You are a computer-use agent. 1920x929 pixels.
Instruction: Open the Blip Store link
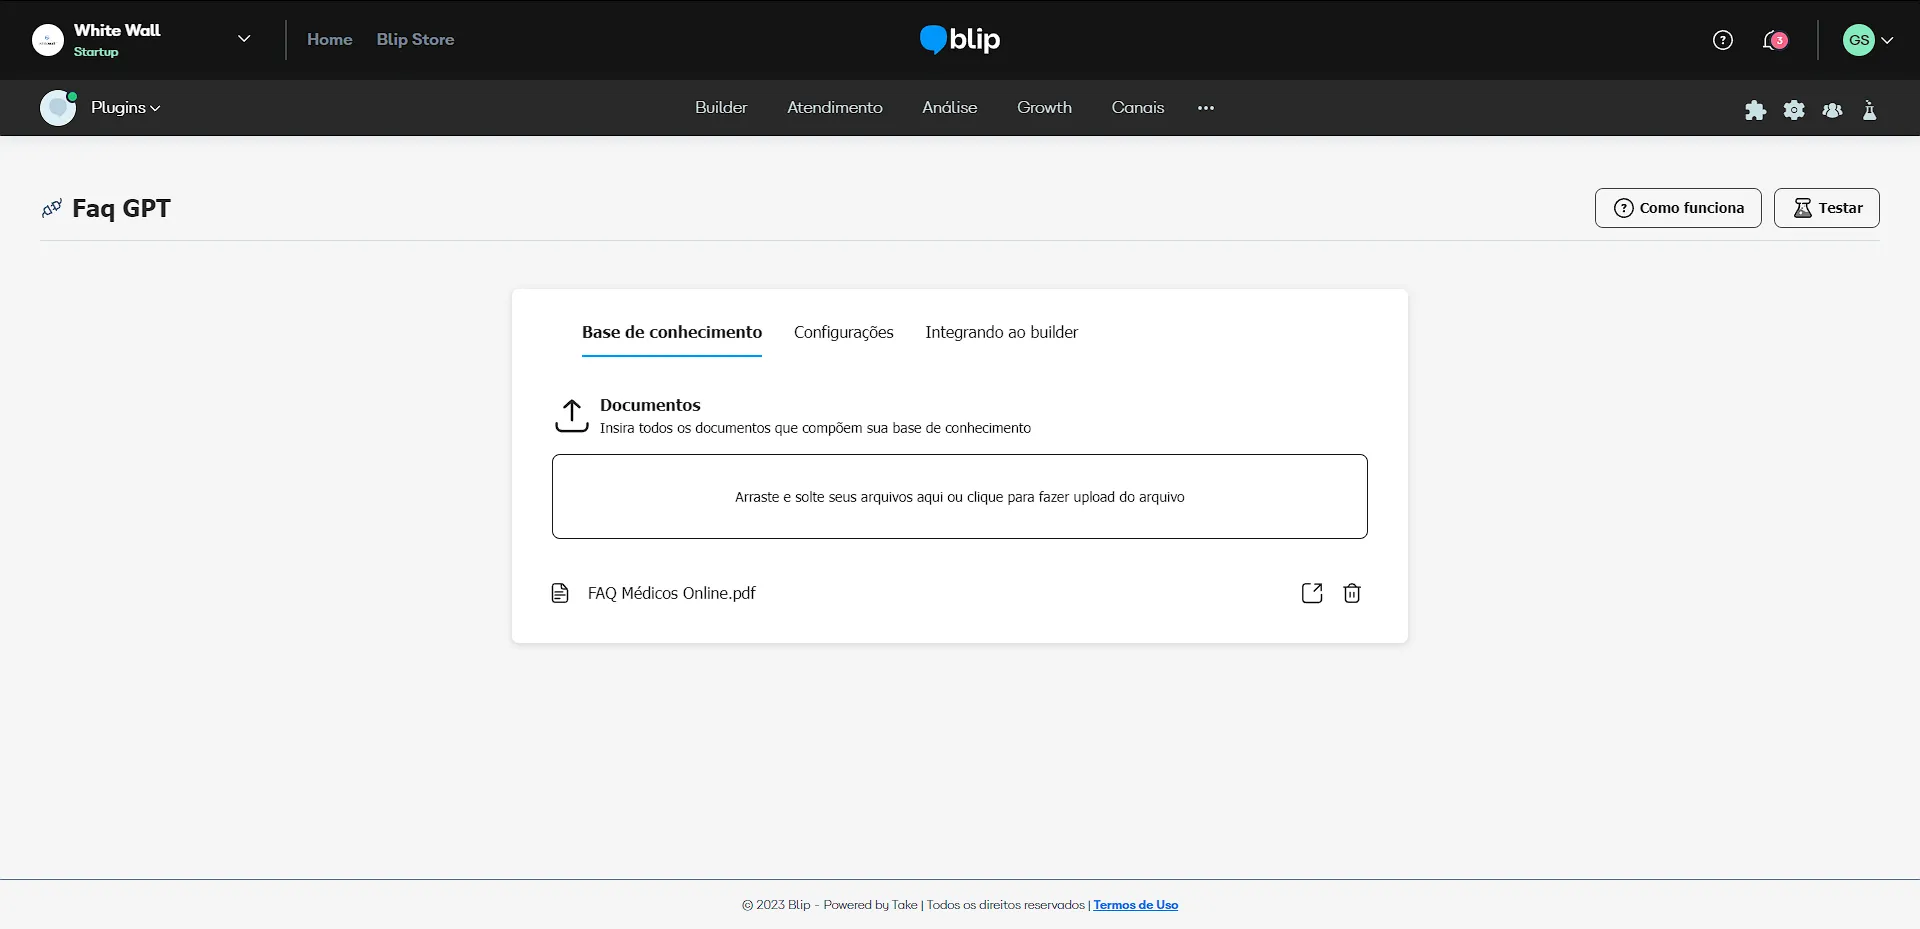point(415,40)
